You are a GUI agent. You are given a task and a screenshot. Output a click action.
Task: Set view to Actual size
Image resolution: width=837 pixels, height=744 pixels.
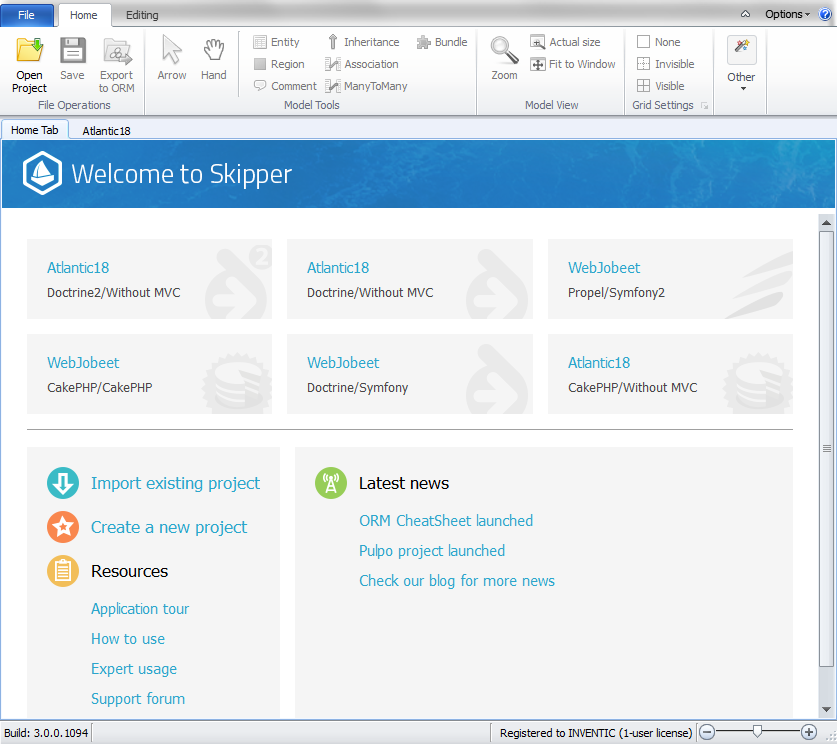[x=565, y=42]
